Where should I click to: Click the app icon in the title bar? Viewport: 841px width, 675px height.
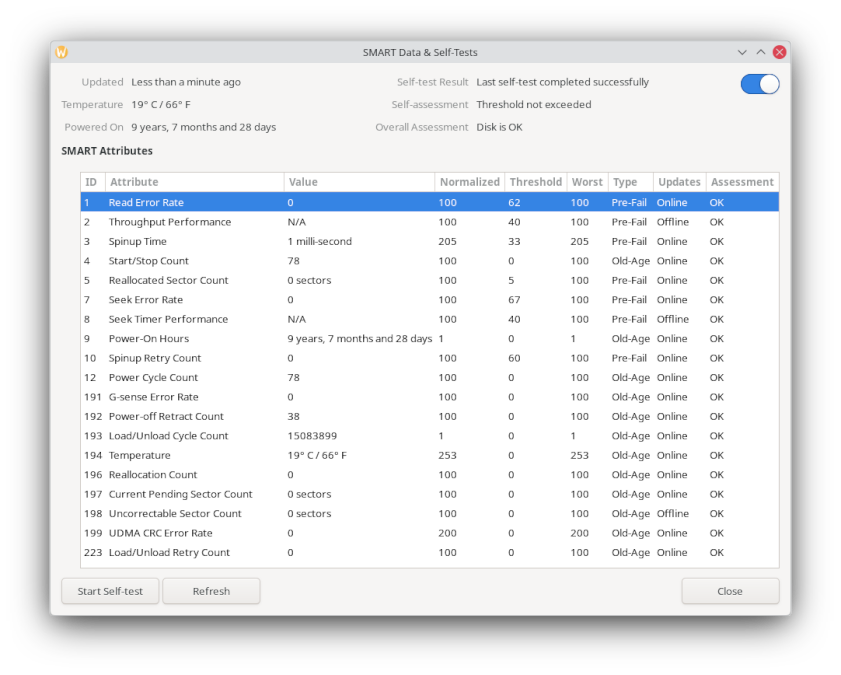point(61,52)
